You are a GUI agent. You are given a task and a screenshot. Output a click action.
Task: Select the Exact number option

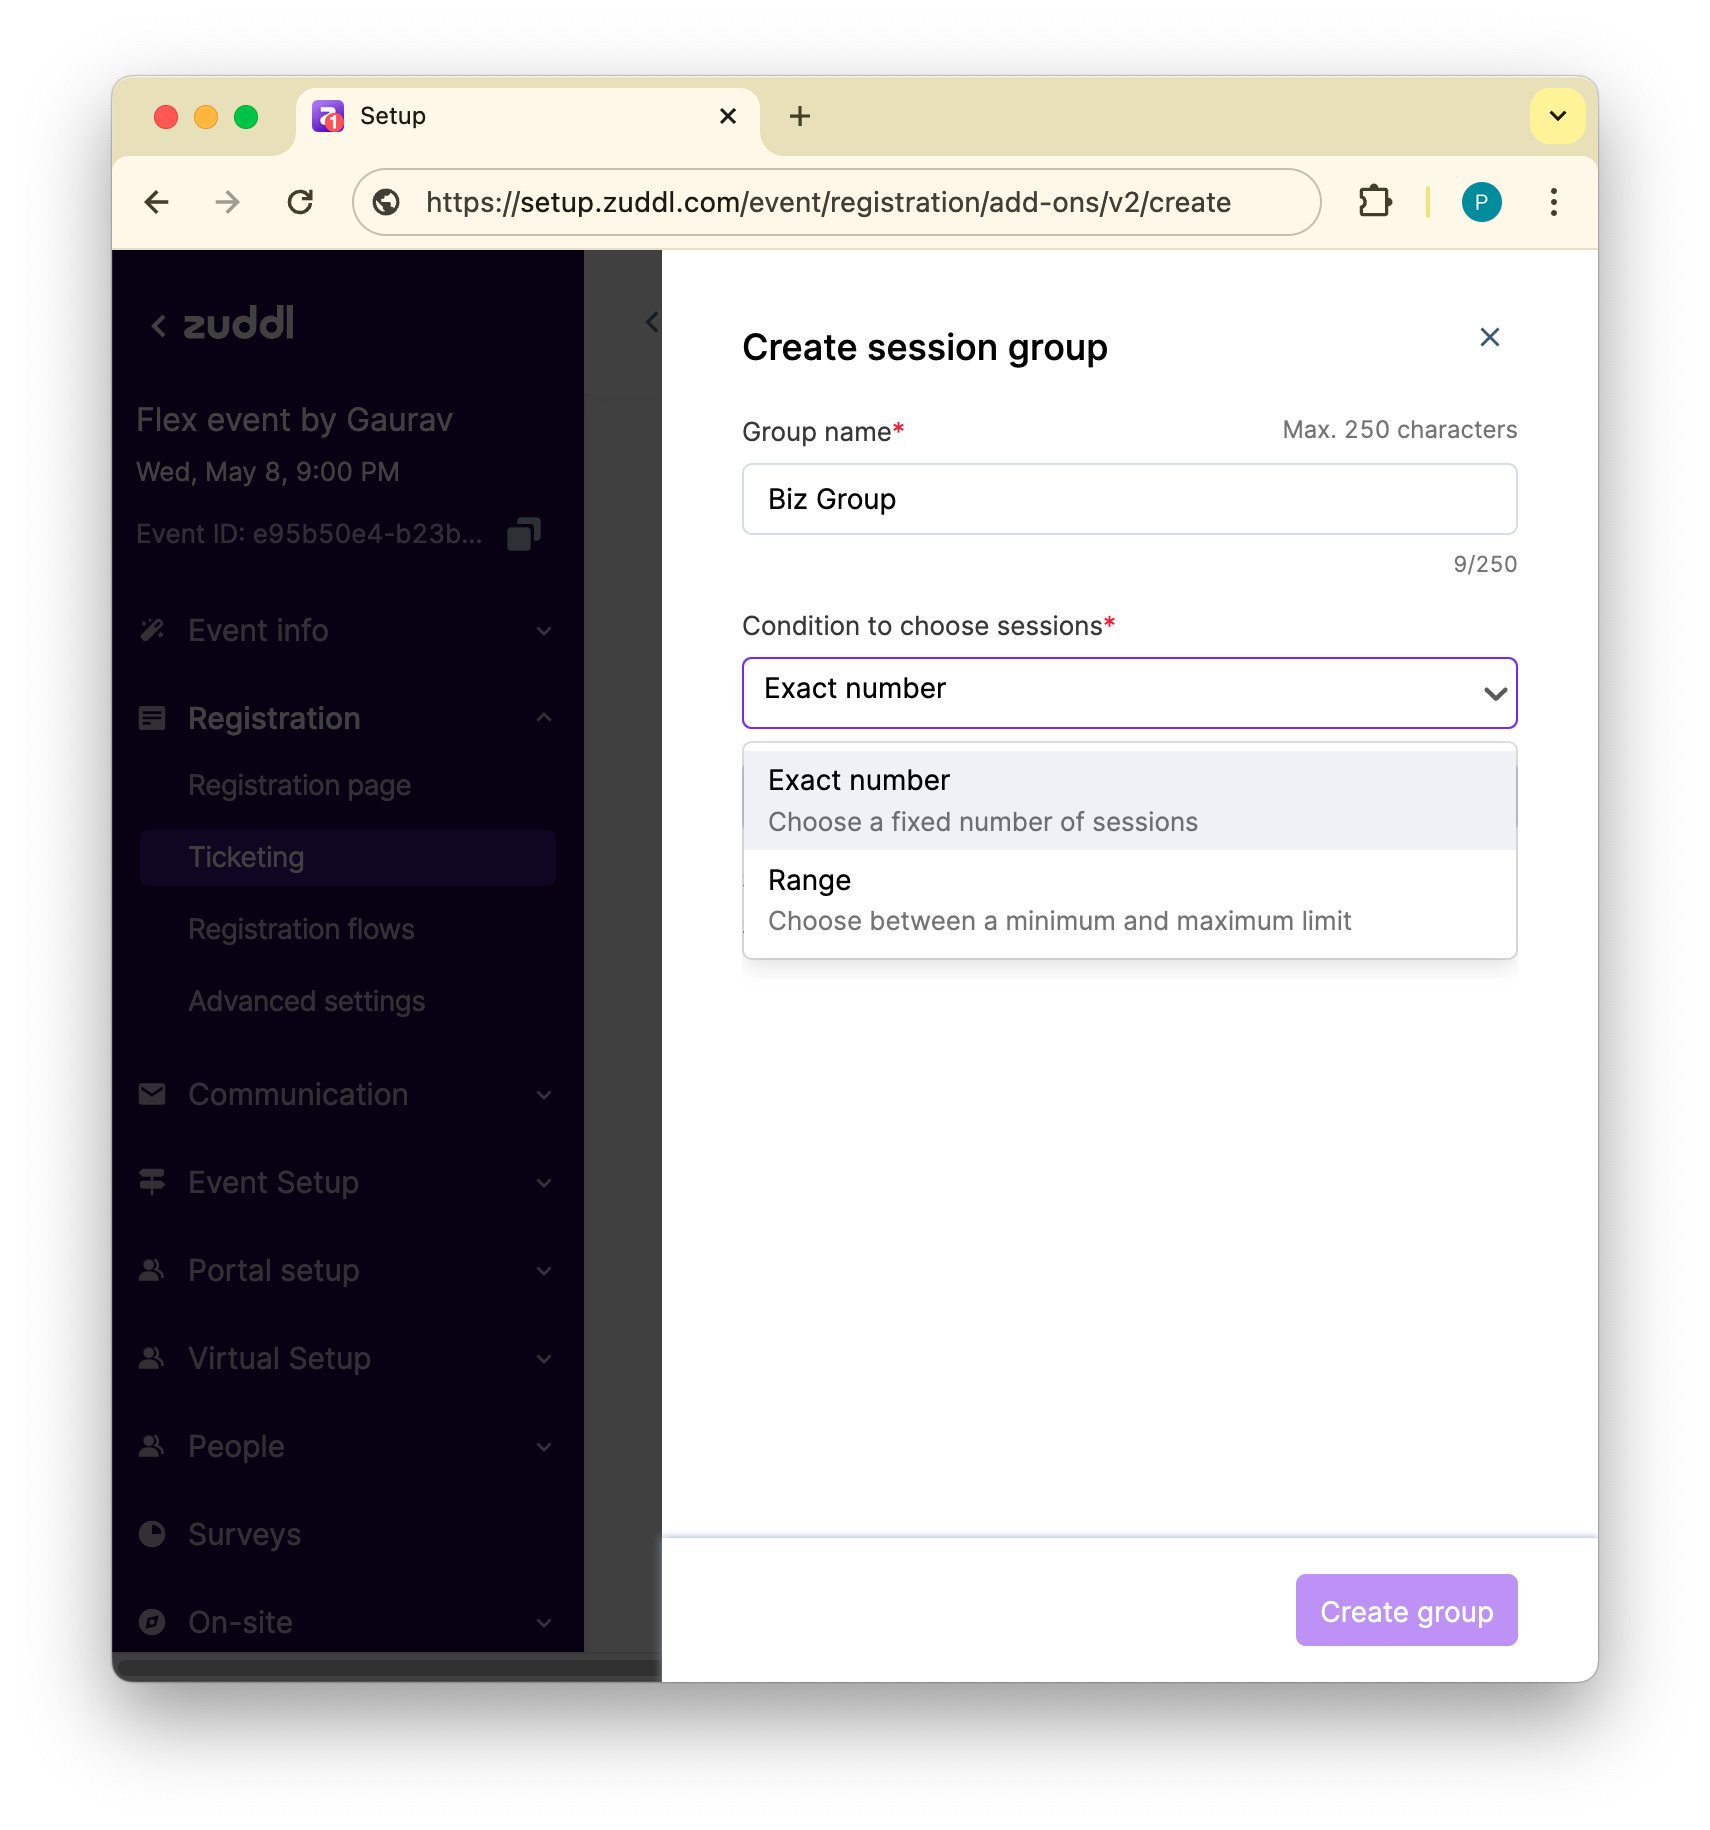tap(1129, 800)
